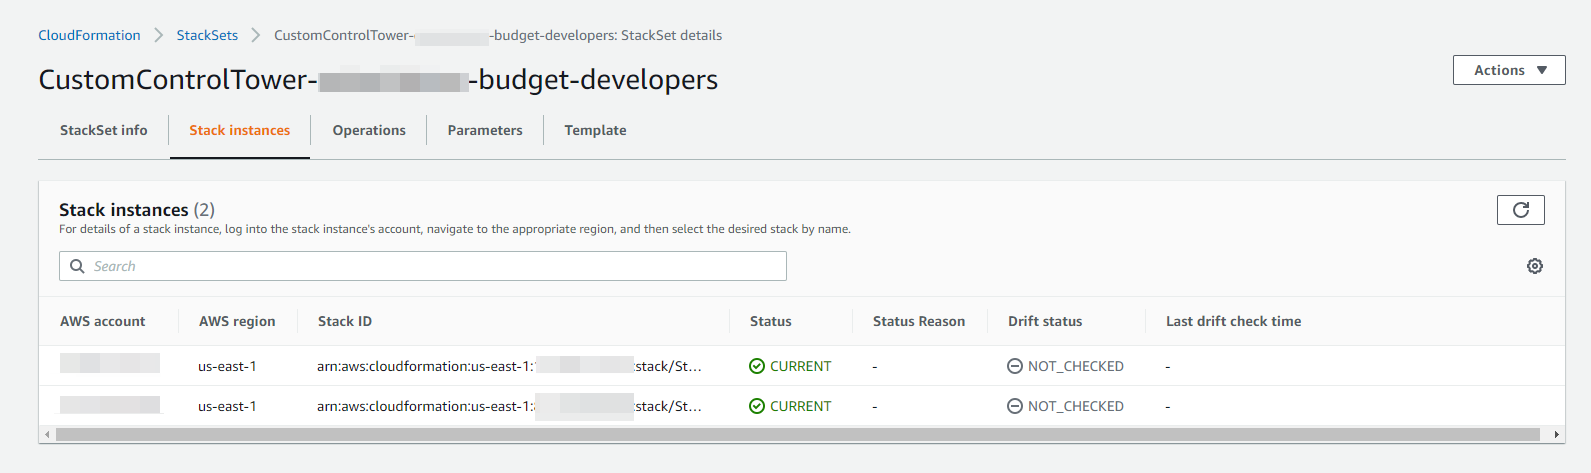Open the Actions dropdown menu
This screenshot has width=1591, height=473.
point(1509,70)
